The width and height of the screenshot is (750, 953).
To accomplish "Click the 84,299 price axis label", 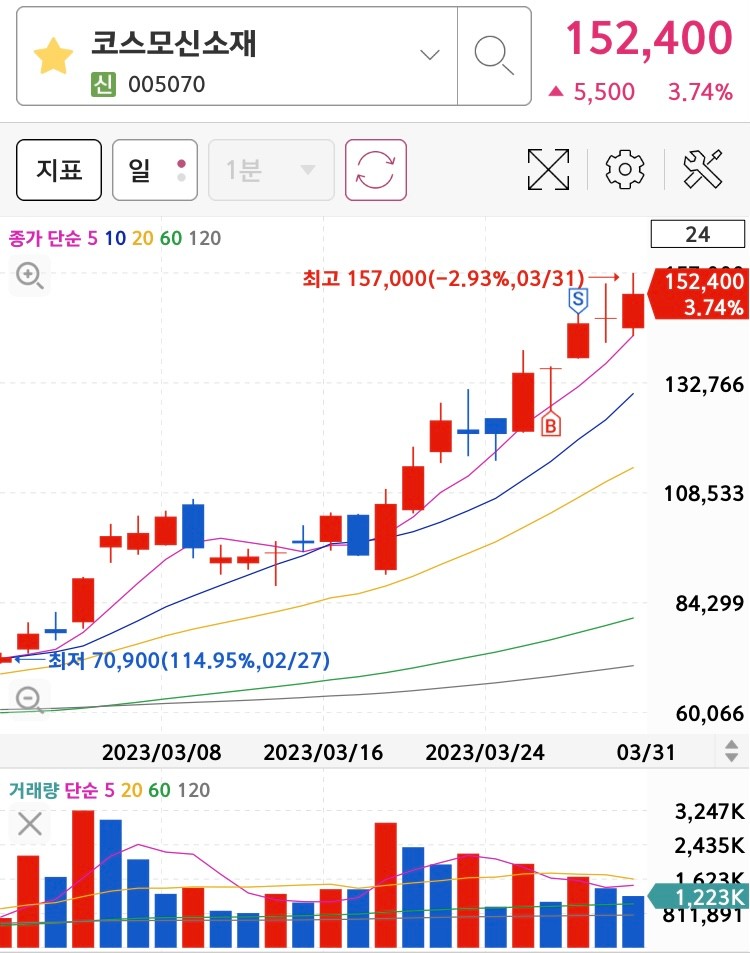I will (x=709, y=604).
